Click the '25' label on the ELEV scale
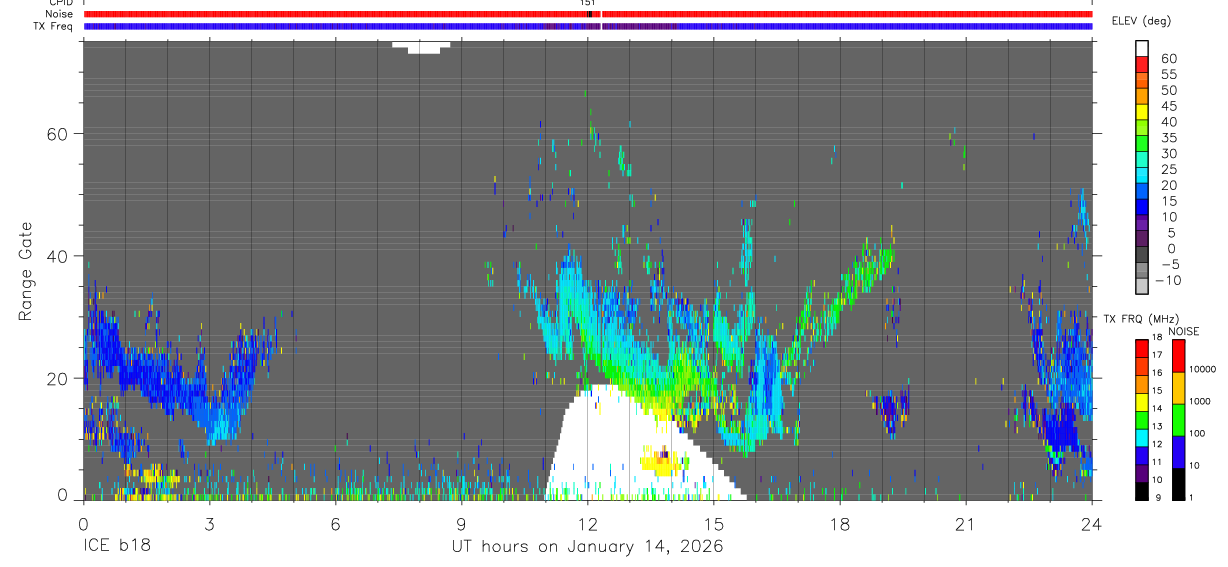Viewport: 1228px width, 567px height. coord(1168,169)
